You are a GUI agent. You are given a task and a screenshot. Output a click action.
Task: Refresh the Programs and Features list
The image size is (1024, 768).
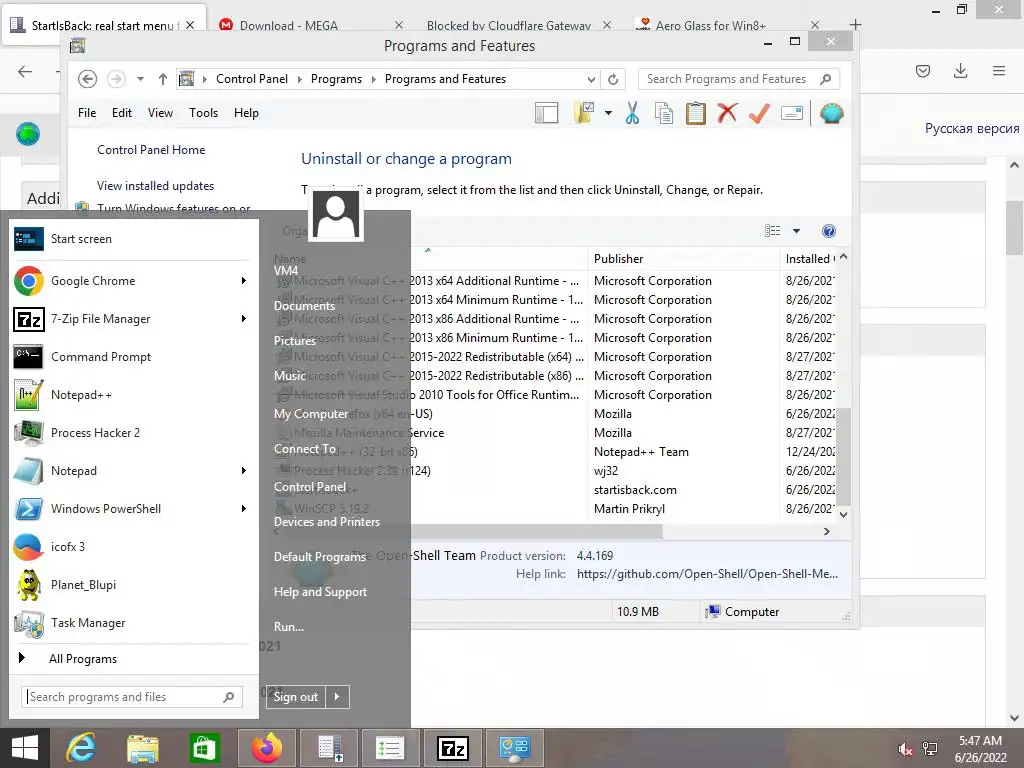613,79
